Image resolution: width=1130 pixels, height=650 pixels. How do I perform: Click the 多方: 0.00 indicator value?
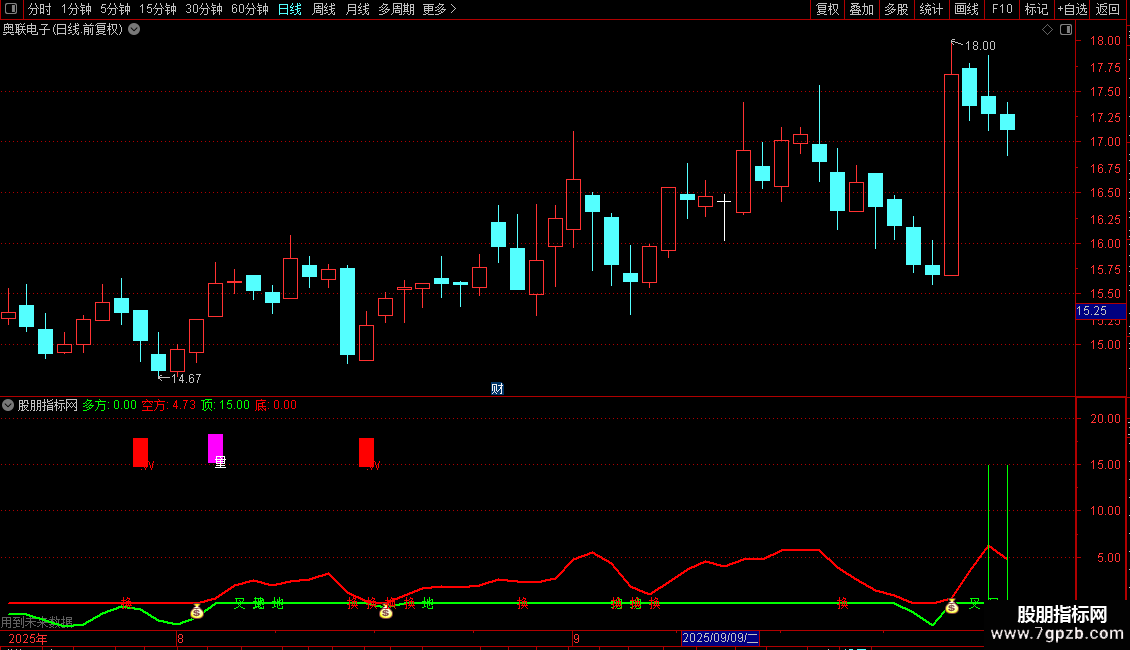click(x=109, y=405)
